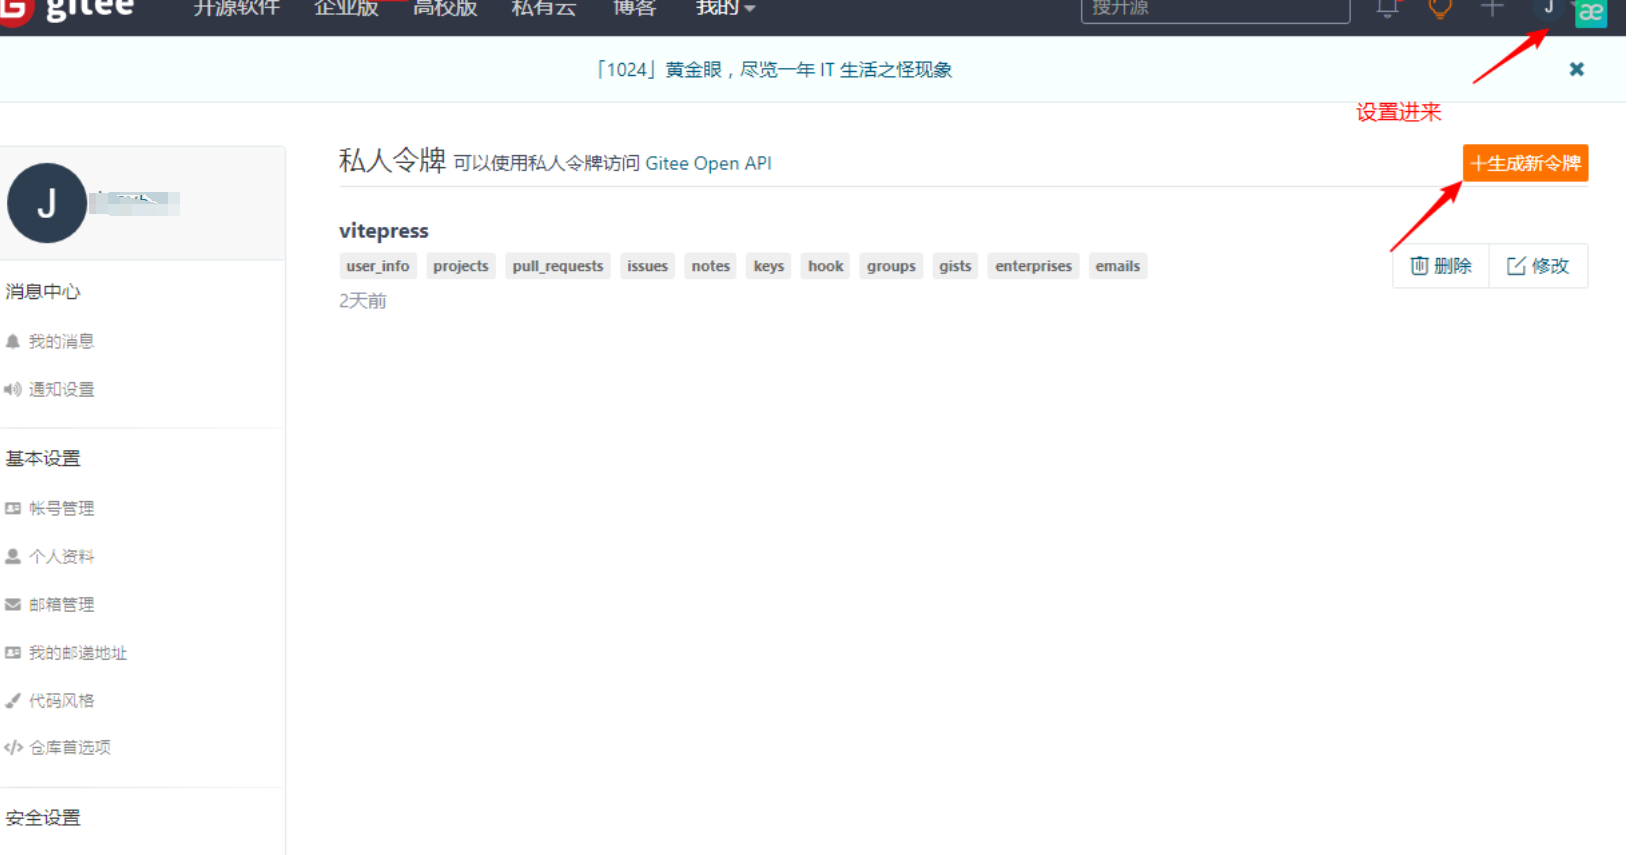Click the code icon beside 仓库首选项

(x=13, y=747)
